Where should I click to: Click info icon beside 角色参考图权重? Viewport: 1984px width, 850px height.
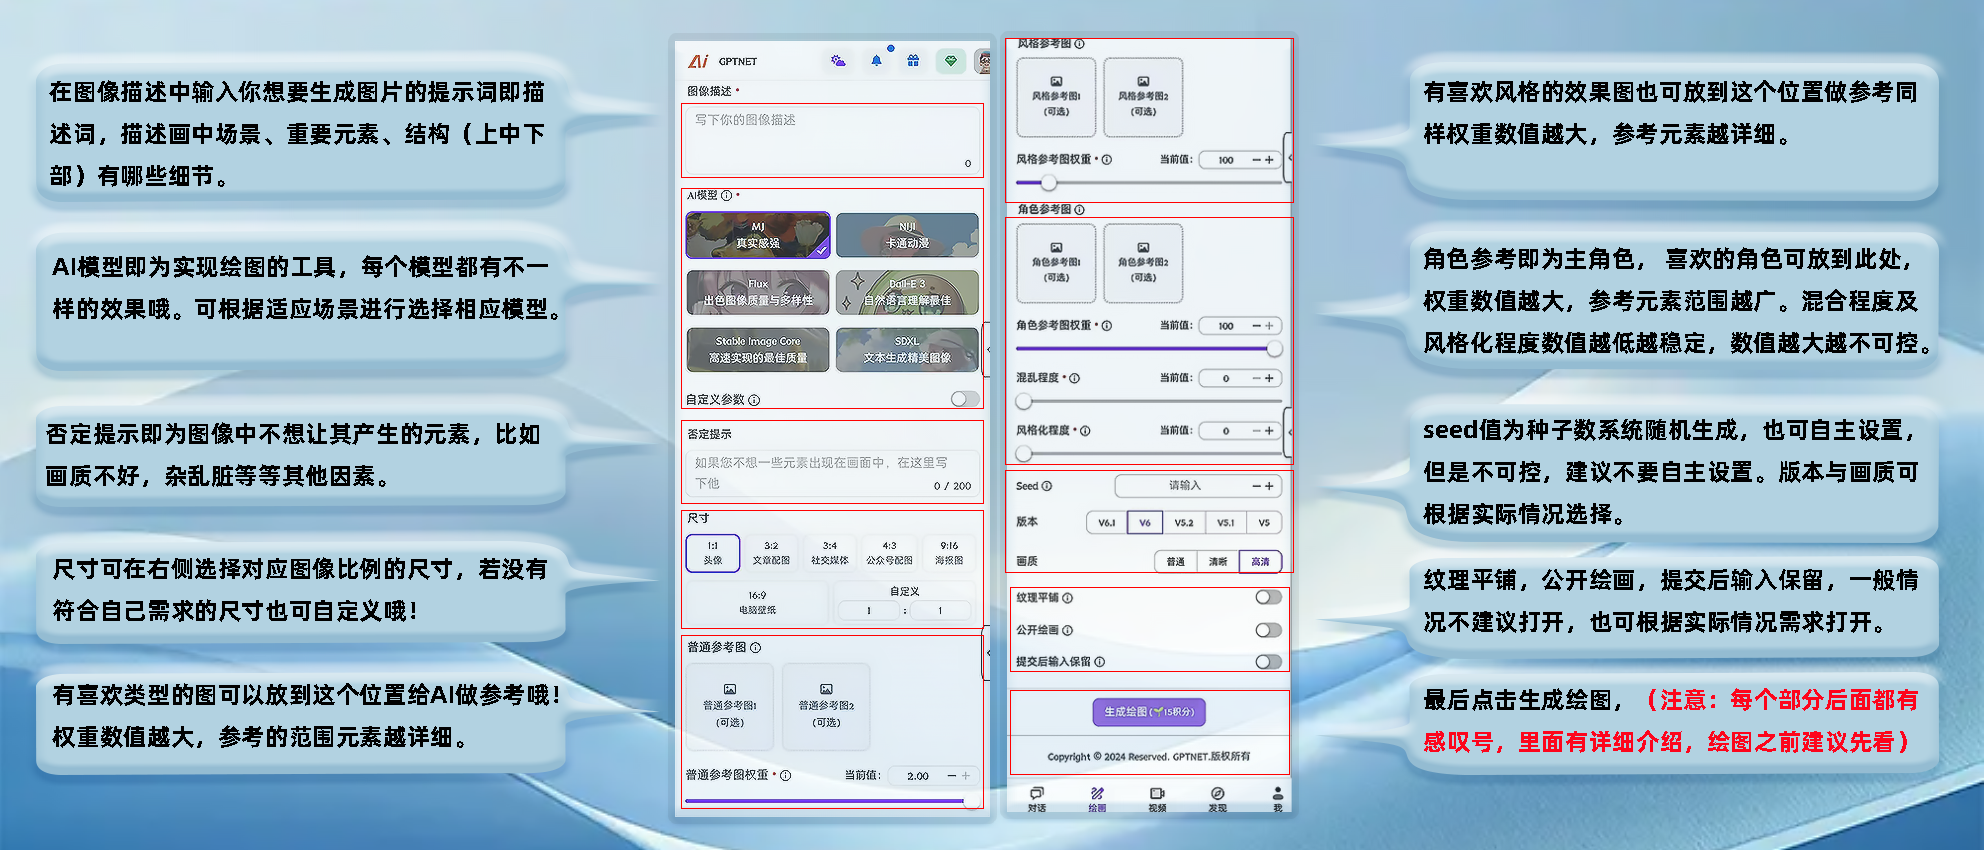pyautogui.click(x=1107, y=326)
